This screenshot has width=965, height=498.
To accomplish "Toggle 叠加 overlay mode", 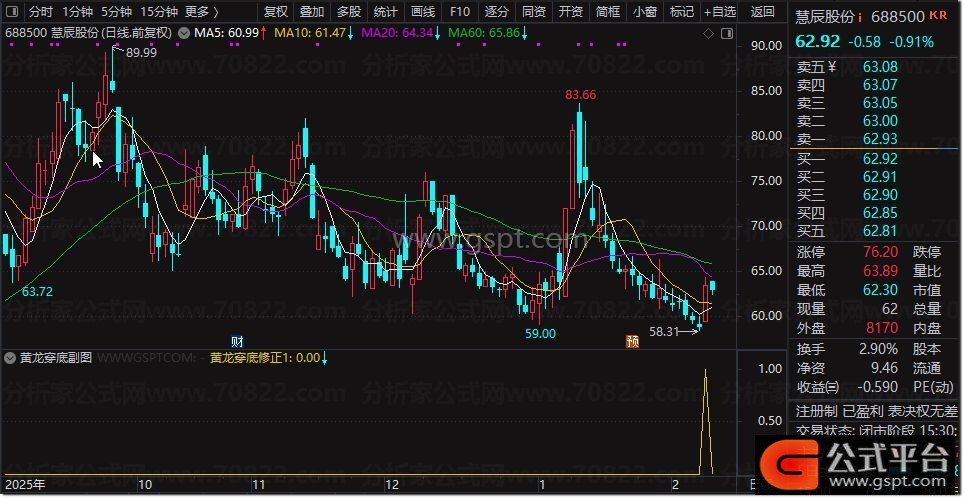I will pos(312,12).
